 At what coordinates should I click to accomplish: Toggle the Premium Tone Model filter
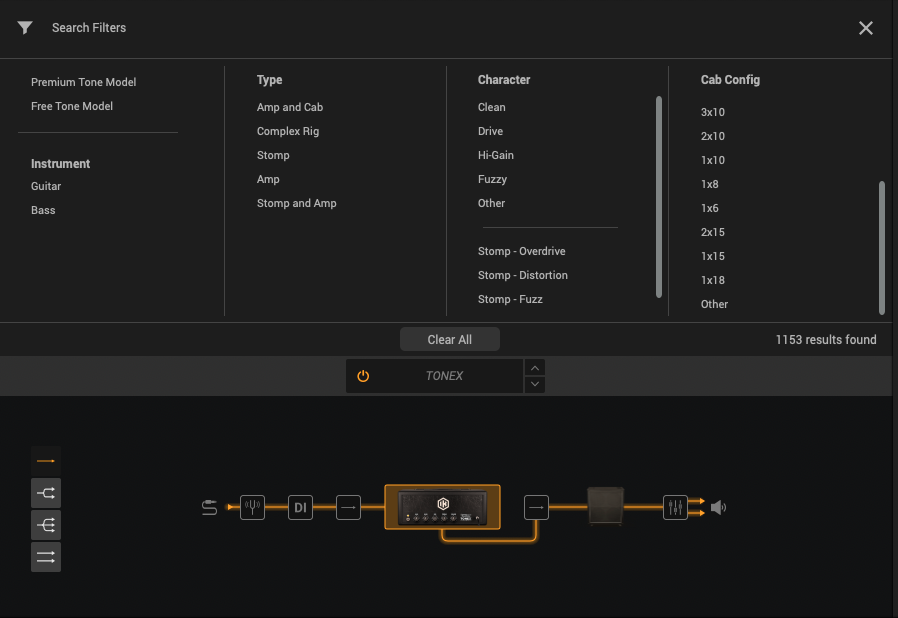pyautogui.click(x=83, y=82)
